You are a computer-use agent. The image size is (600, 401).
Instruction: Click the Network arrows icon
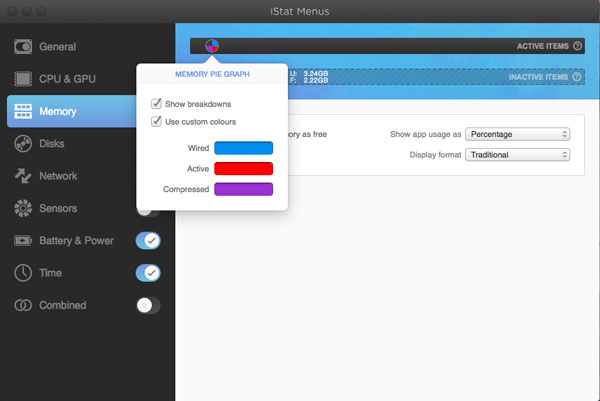(23, 176)
